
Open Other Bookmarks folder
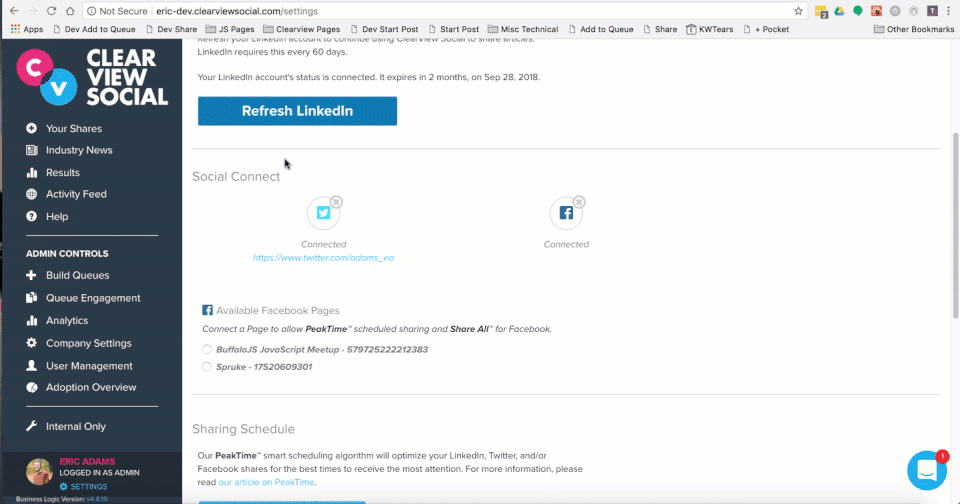point(913,29)
